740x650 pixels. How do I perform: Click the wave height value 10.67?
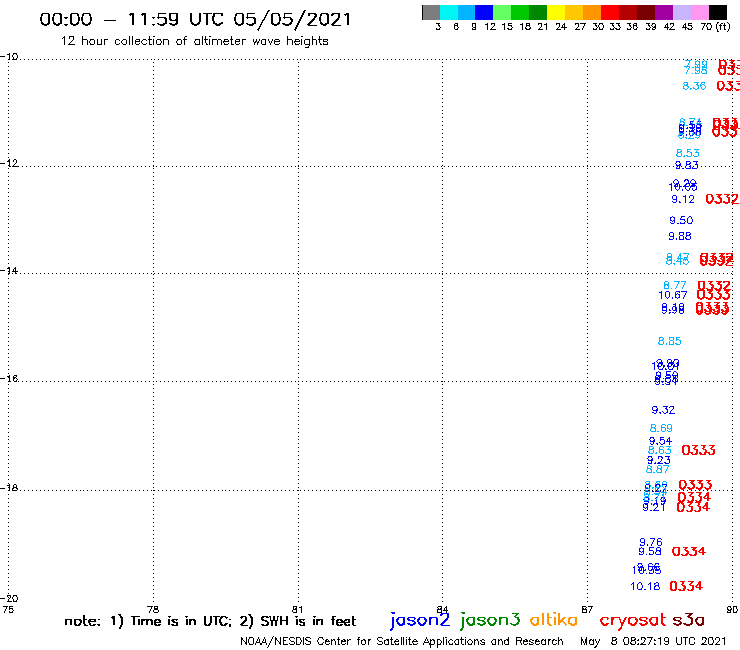pos(673,295)
